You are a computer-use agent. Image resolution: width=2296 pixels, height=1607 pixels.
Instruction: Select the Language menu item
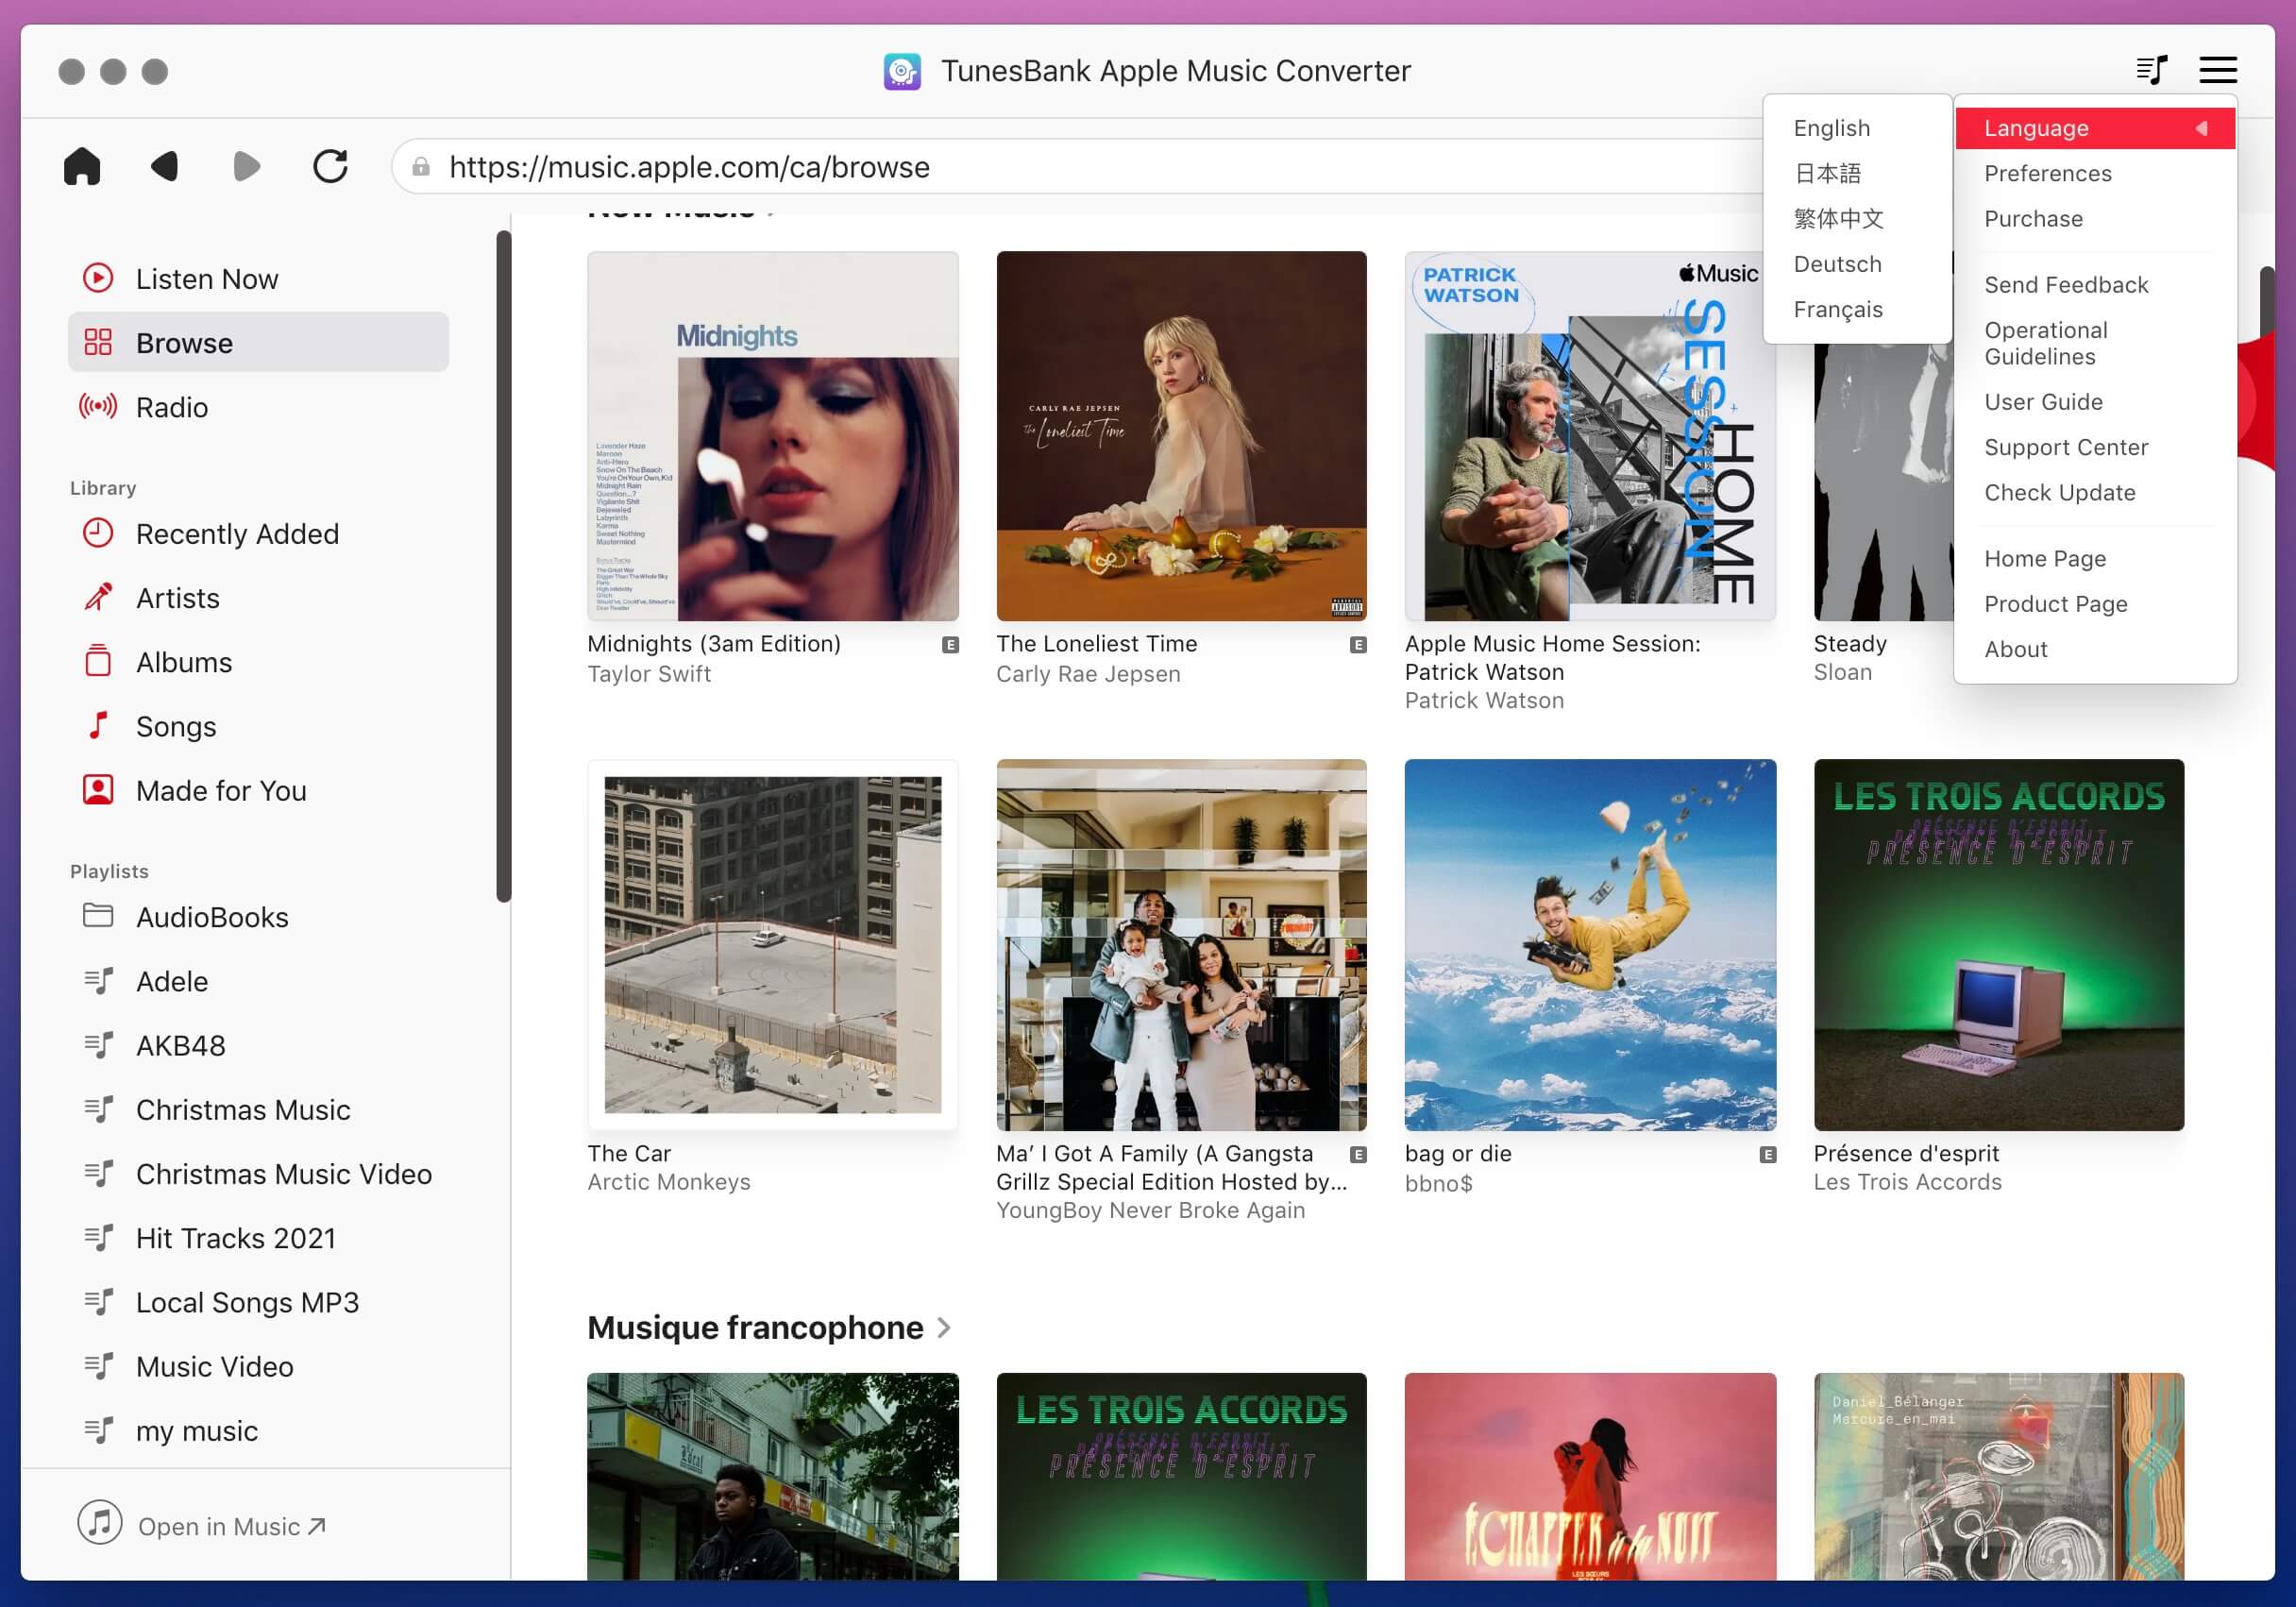[2095, 128]
